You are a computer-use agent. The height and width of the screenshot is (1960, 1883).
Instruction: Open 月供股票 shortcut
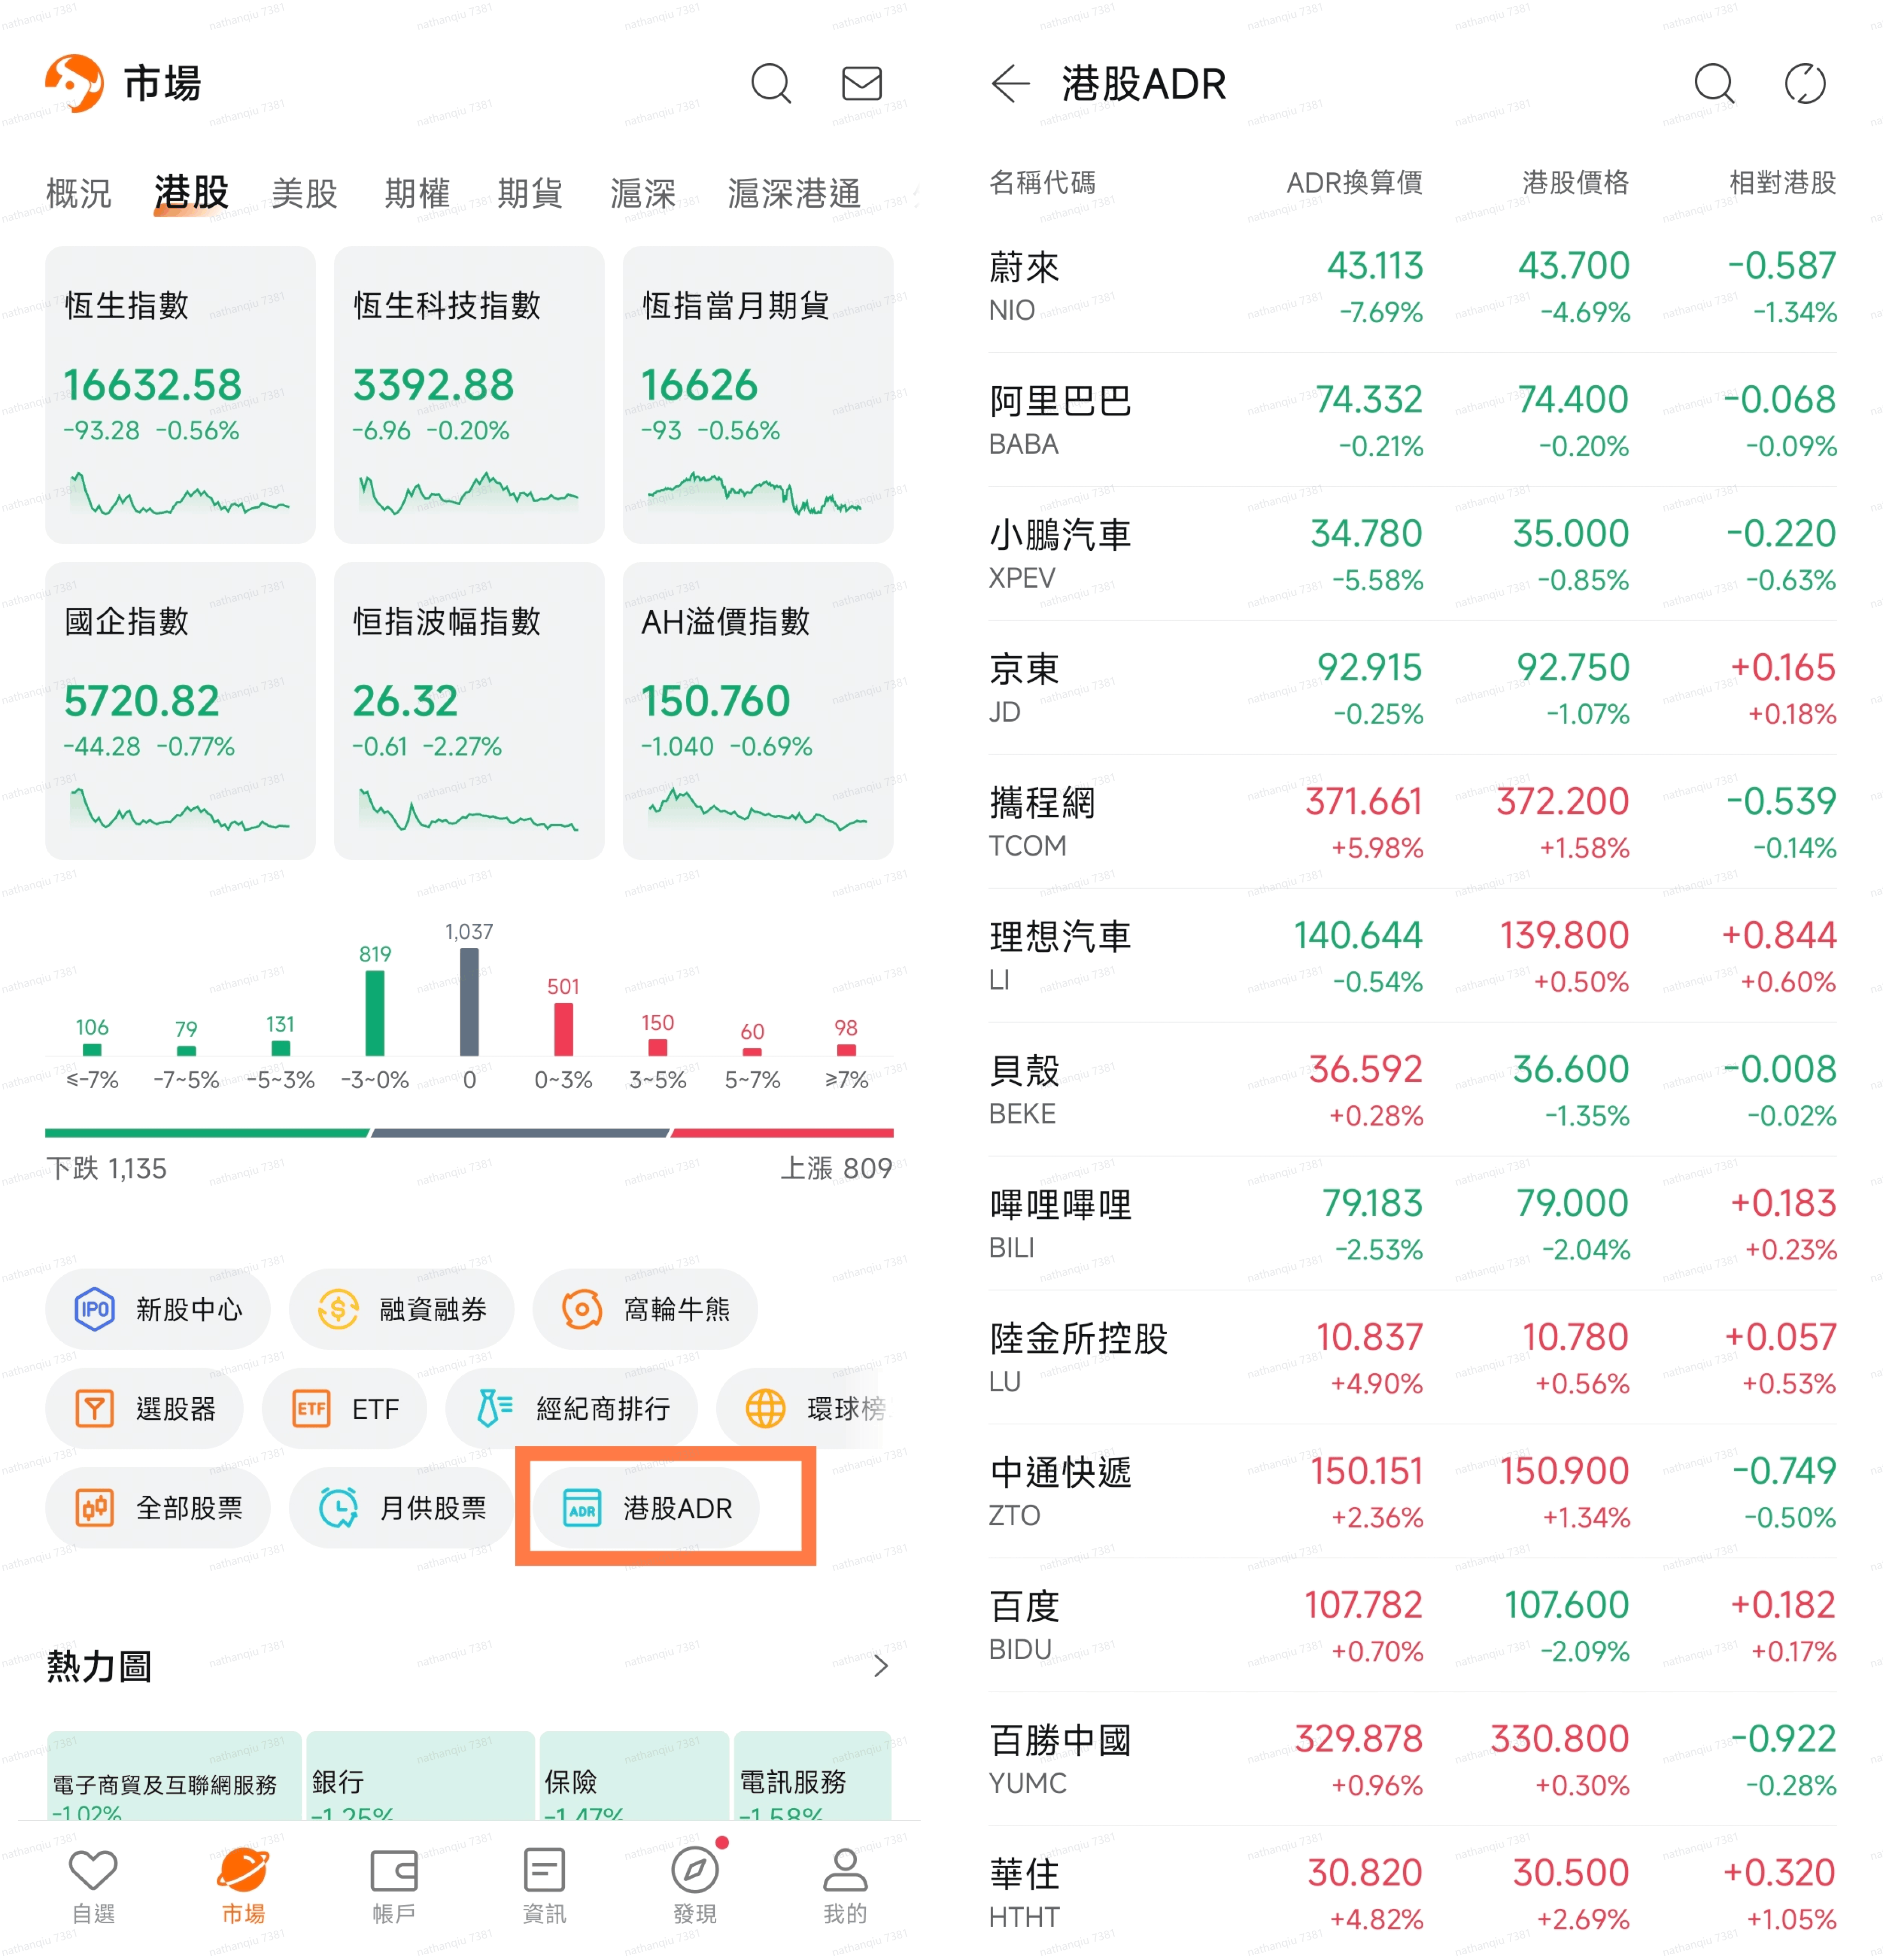point(402,1508)
